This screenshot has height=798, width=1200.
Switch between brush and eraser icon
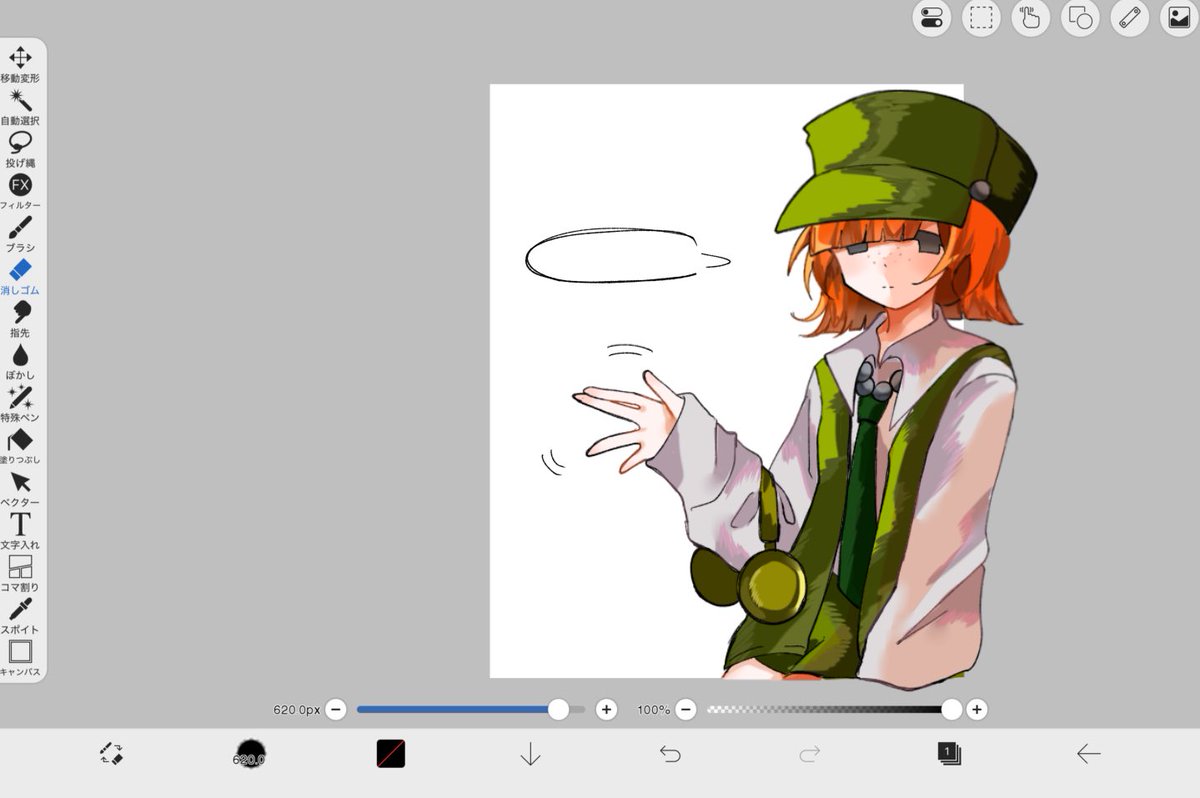(111, 754)
